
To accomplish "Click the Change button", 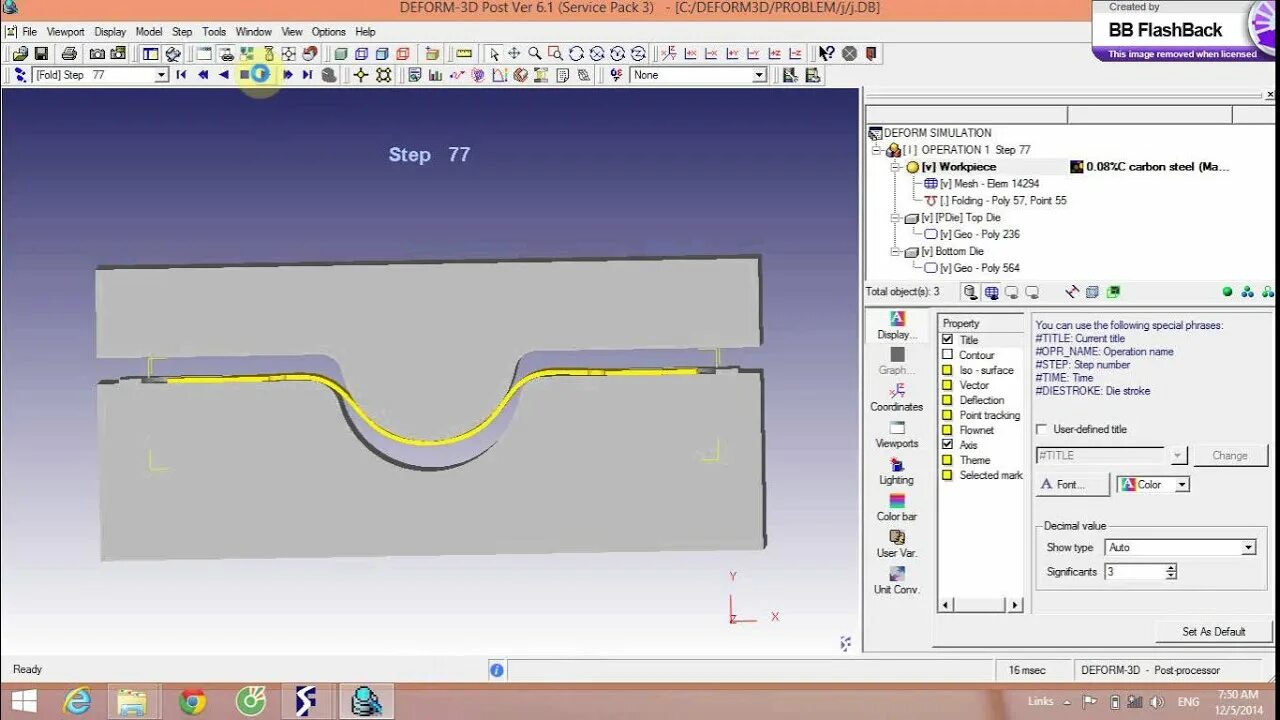I will tap(1230, 455).
